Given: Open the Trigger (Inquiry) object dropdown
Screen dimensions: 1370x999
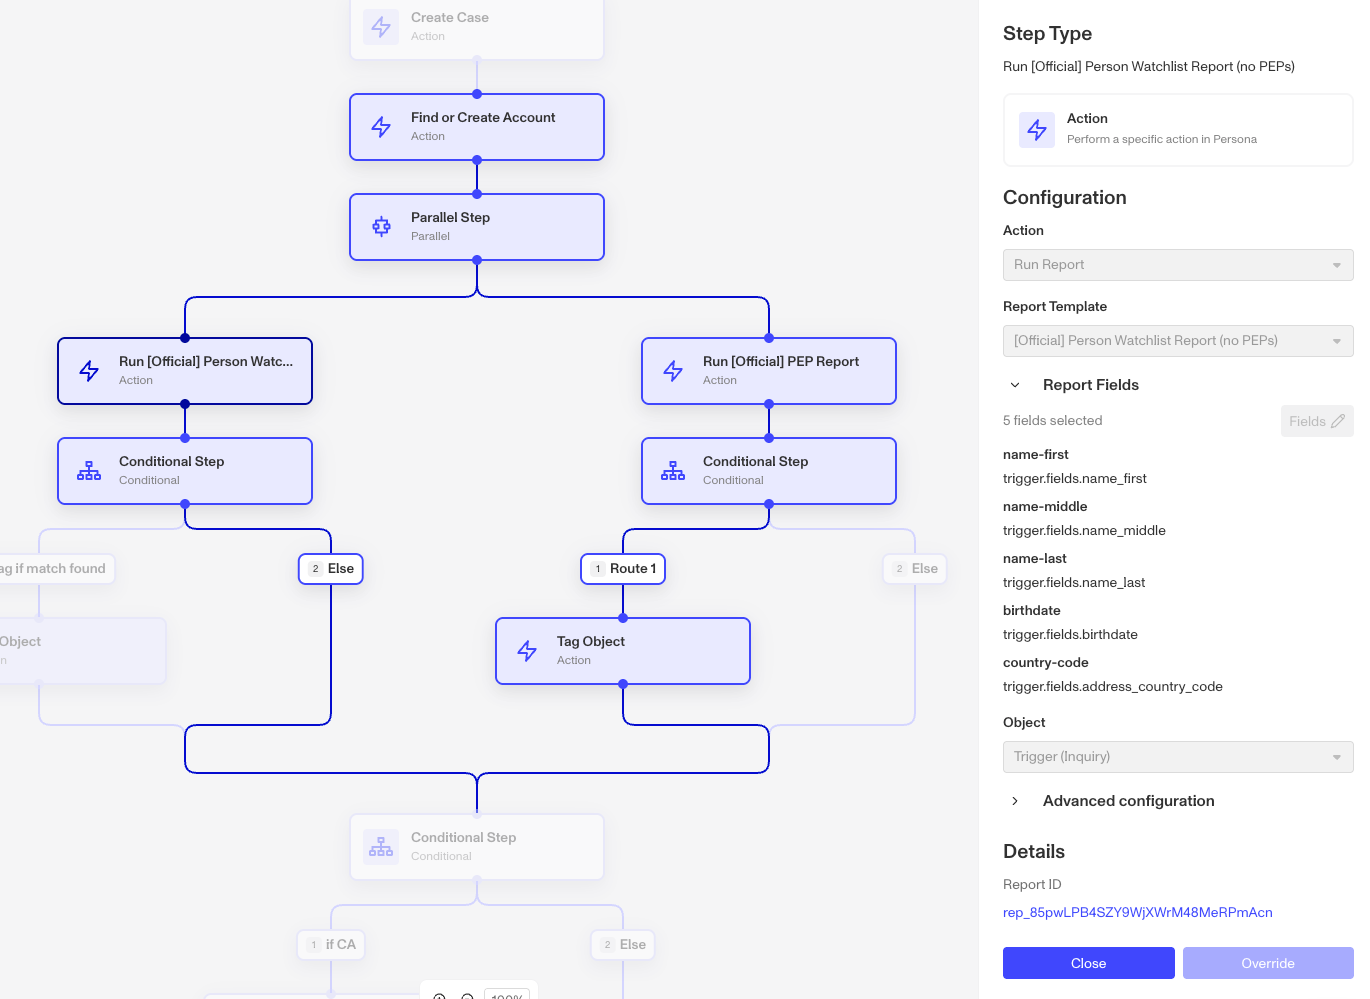Looking at the screenshot, I should [1178, 757].
